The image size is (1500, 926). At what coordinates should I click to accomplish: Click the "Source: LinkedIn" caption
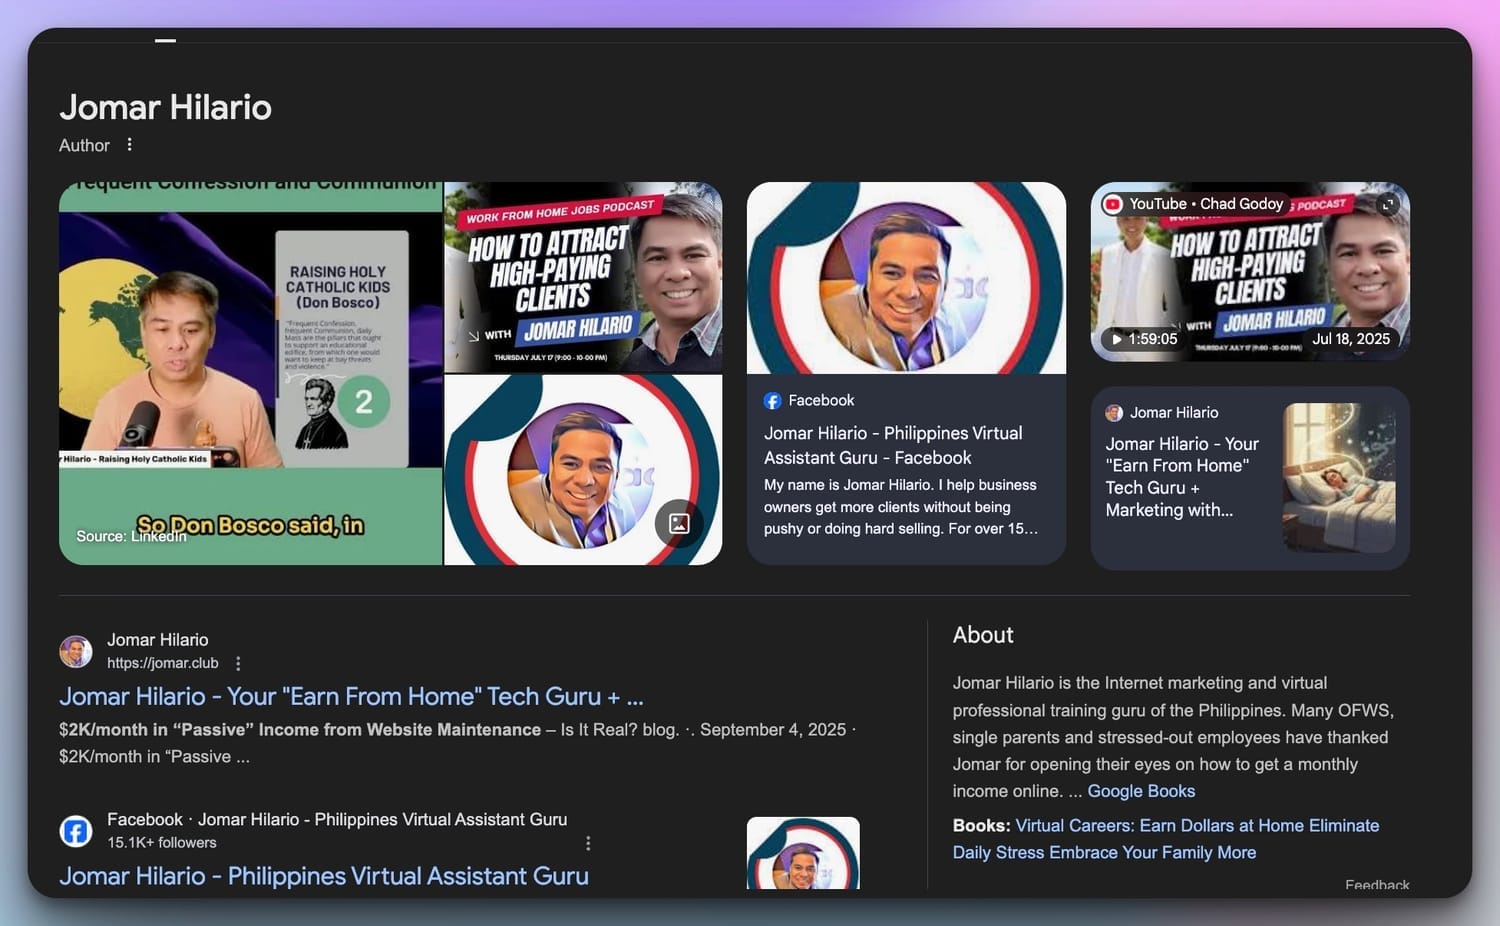click(x=131, y=537)
